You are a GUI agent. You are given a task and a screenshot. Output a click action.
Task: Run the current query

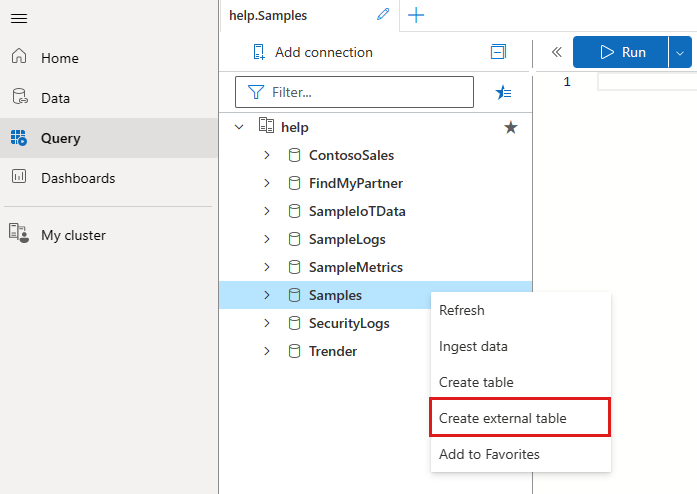click(621, 52)
